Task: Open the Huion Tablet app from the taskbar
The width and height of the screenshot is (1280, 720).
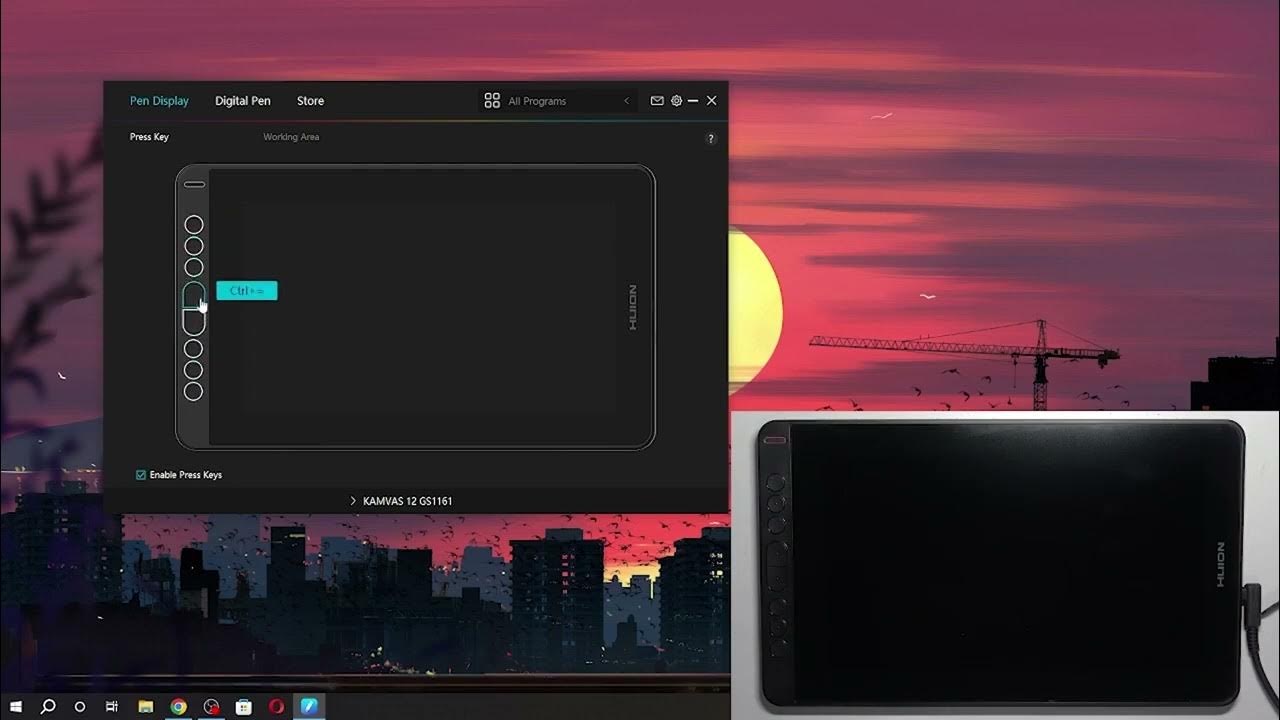Action: tap(310, 707)
